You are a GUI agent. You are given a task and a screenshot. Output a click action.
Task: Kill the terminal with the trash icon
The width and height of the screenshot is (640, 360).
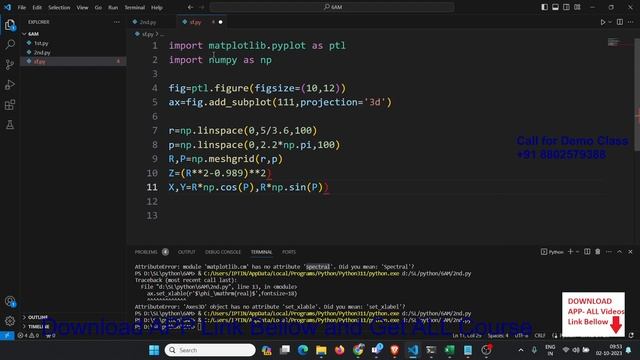pos(598,251)
